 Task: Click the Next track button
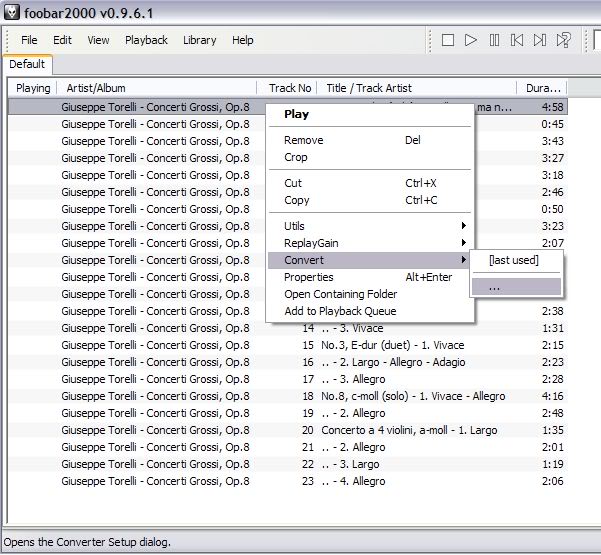tap(540, 40)
